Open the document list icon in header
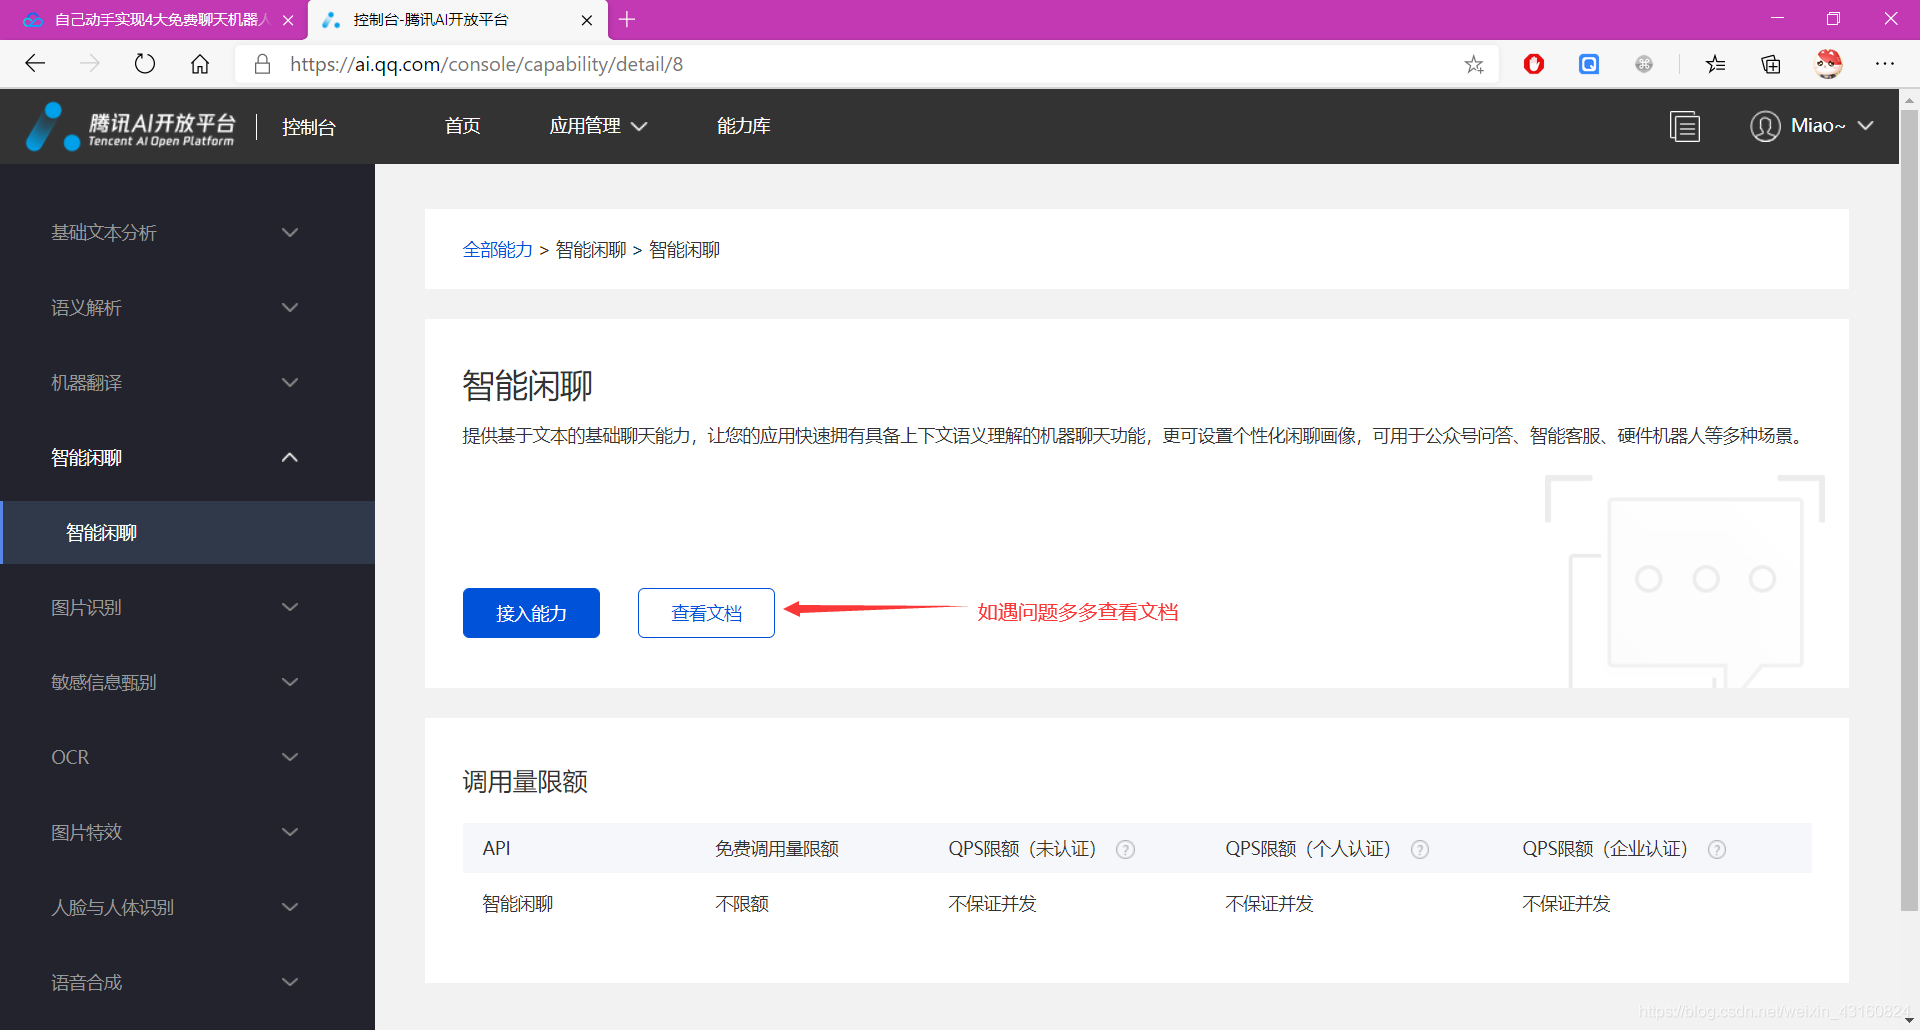This screenshot has height=1030, width=1920. point(1685,126)
